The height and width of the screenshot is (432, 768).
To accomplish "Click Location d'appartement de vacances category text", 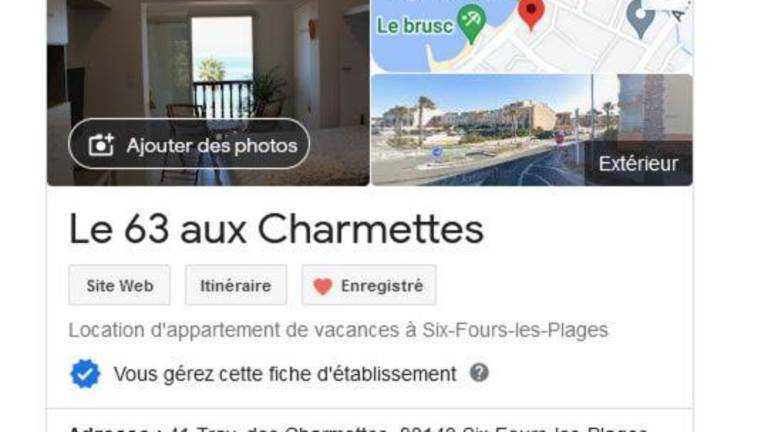I will click(x=338, y=330).
